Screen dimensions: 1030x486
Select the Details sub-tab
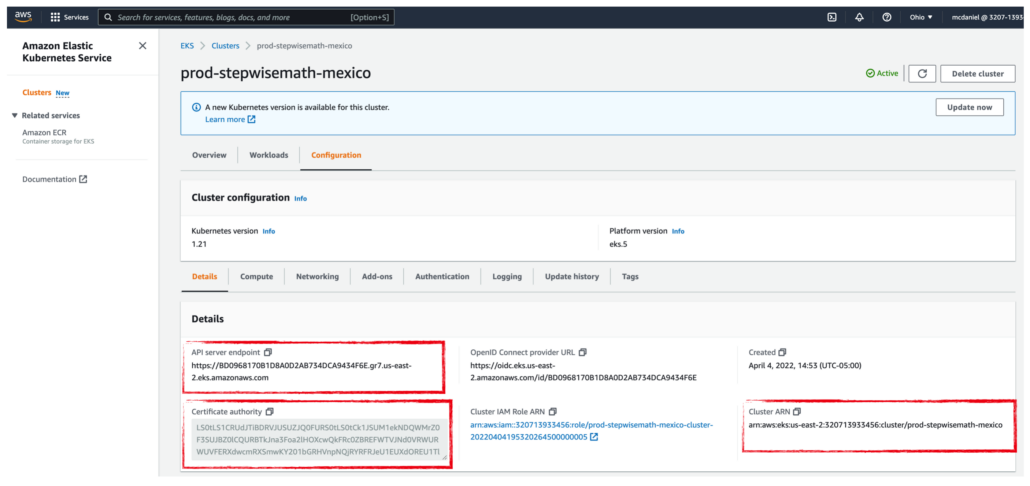[x=204, y=276]
